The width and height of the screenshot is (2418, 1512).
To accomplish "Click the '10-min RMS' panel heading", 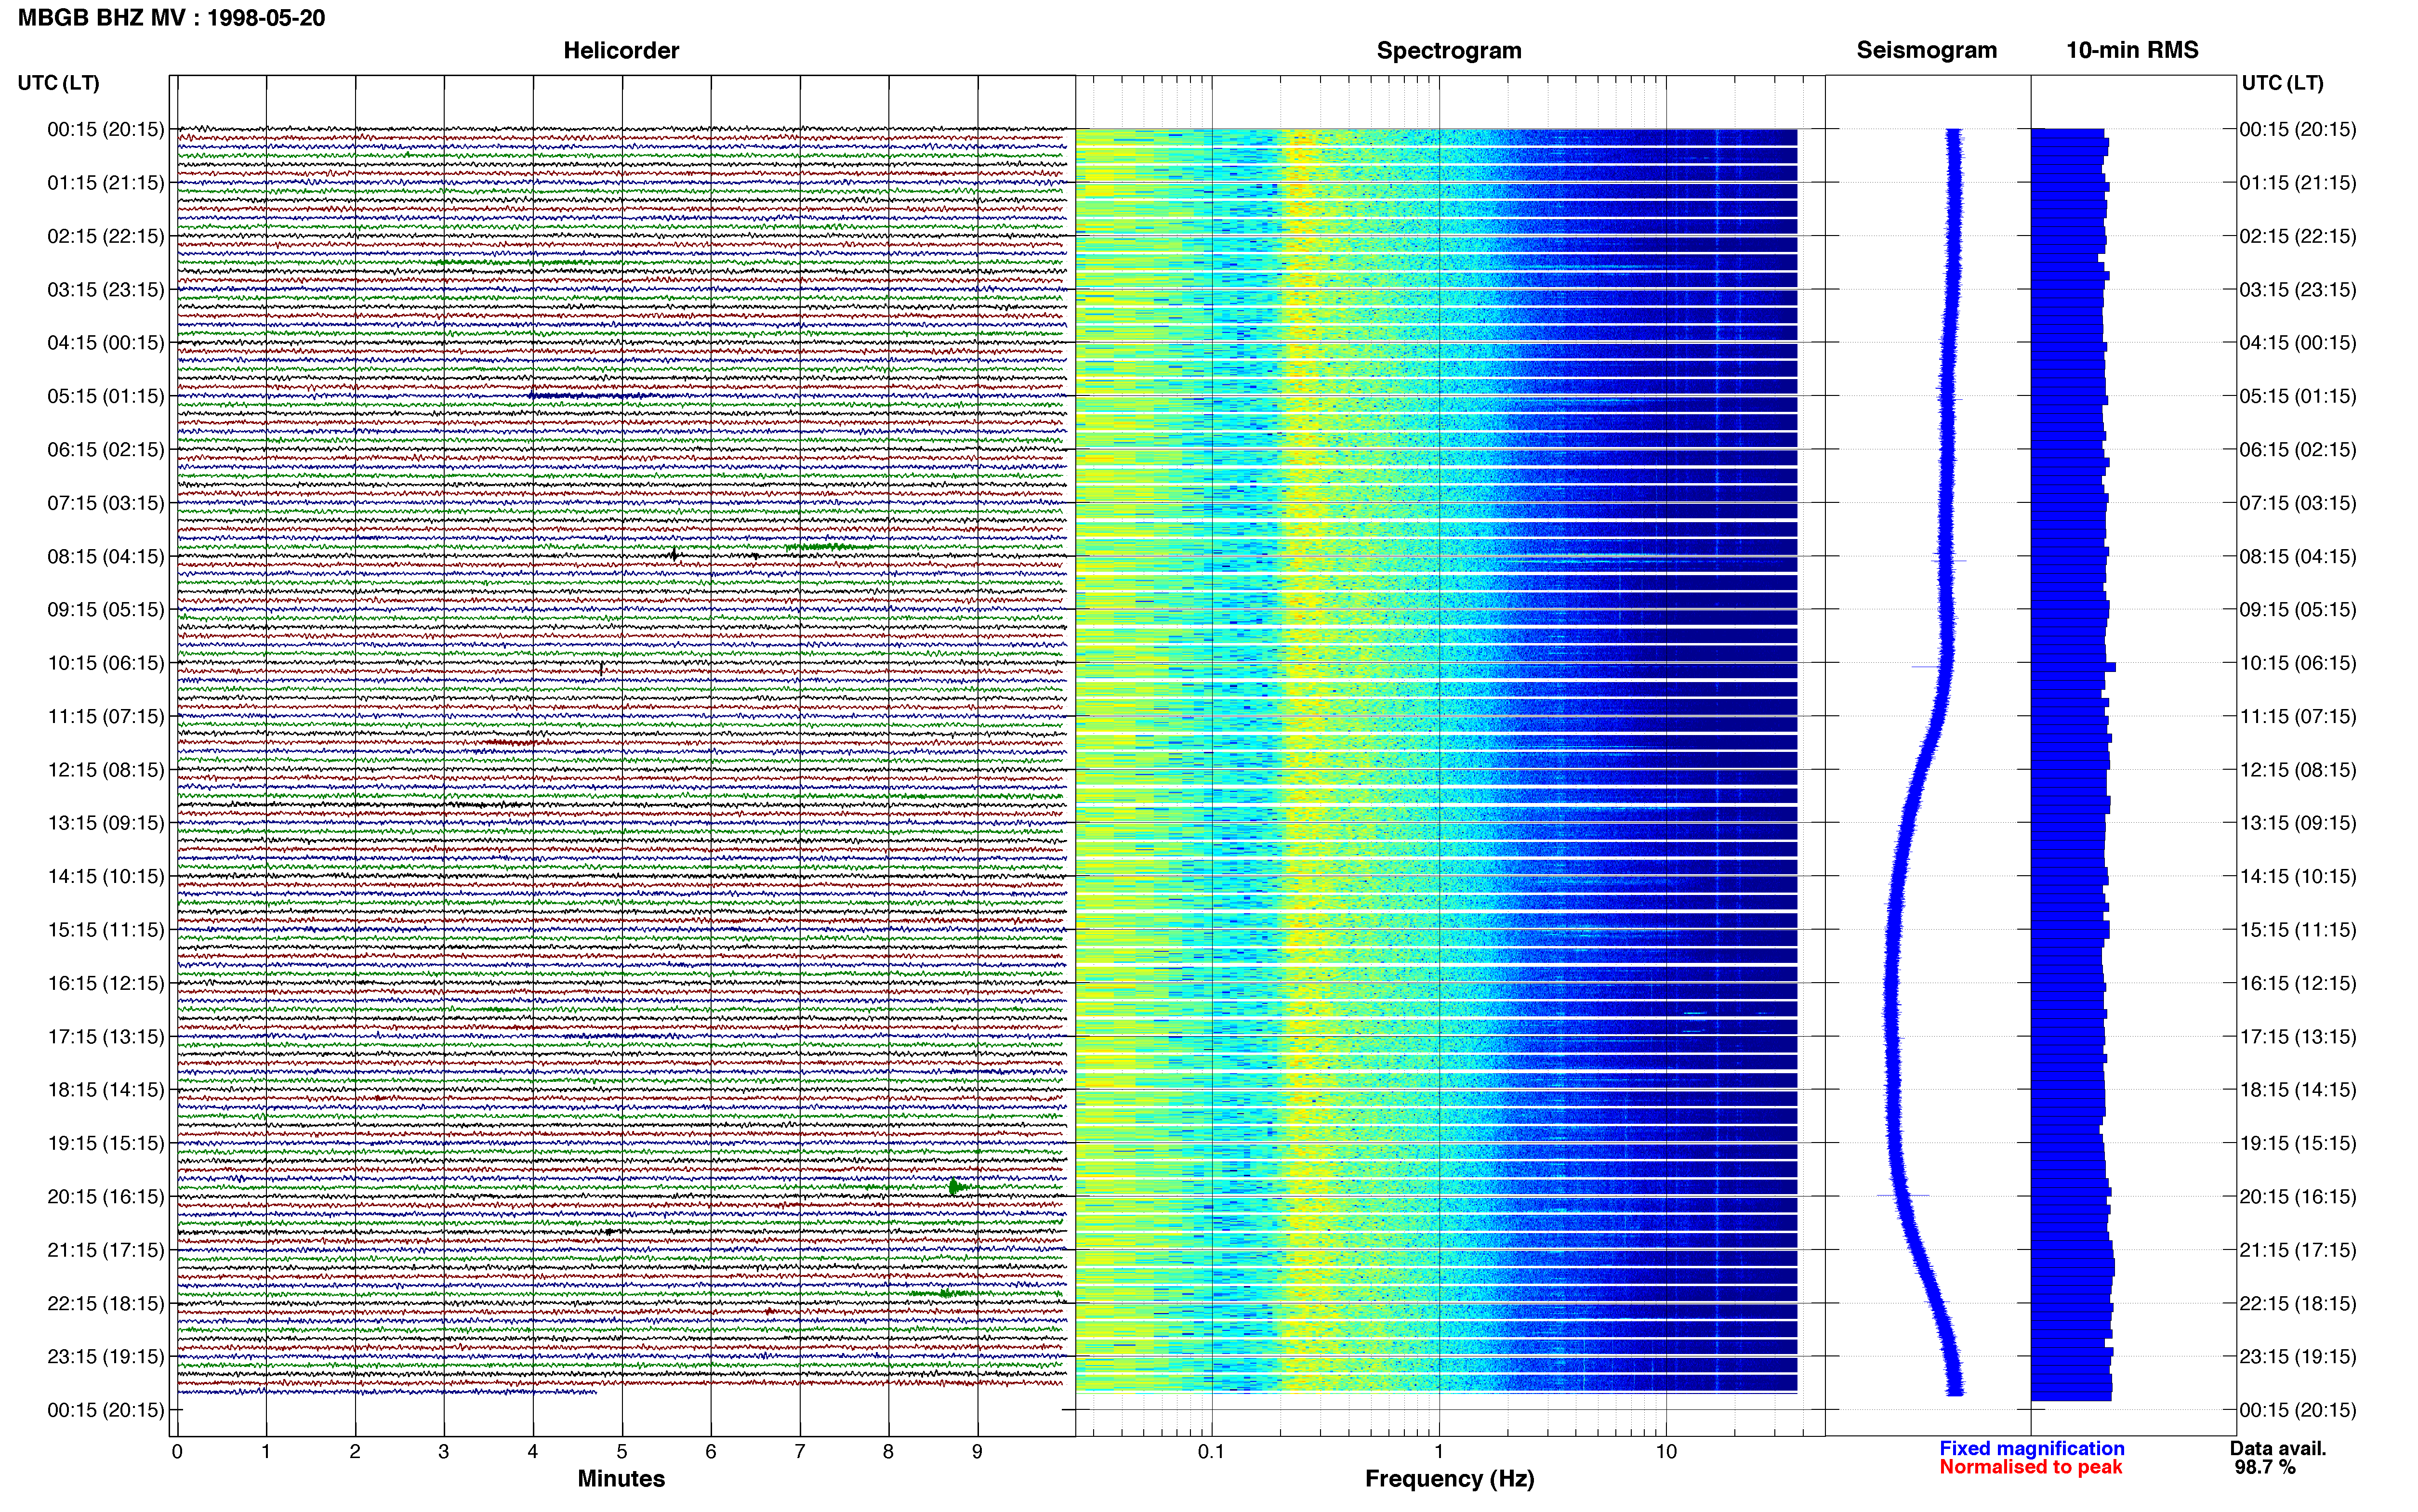I will tap(2132, 50).
